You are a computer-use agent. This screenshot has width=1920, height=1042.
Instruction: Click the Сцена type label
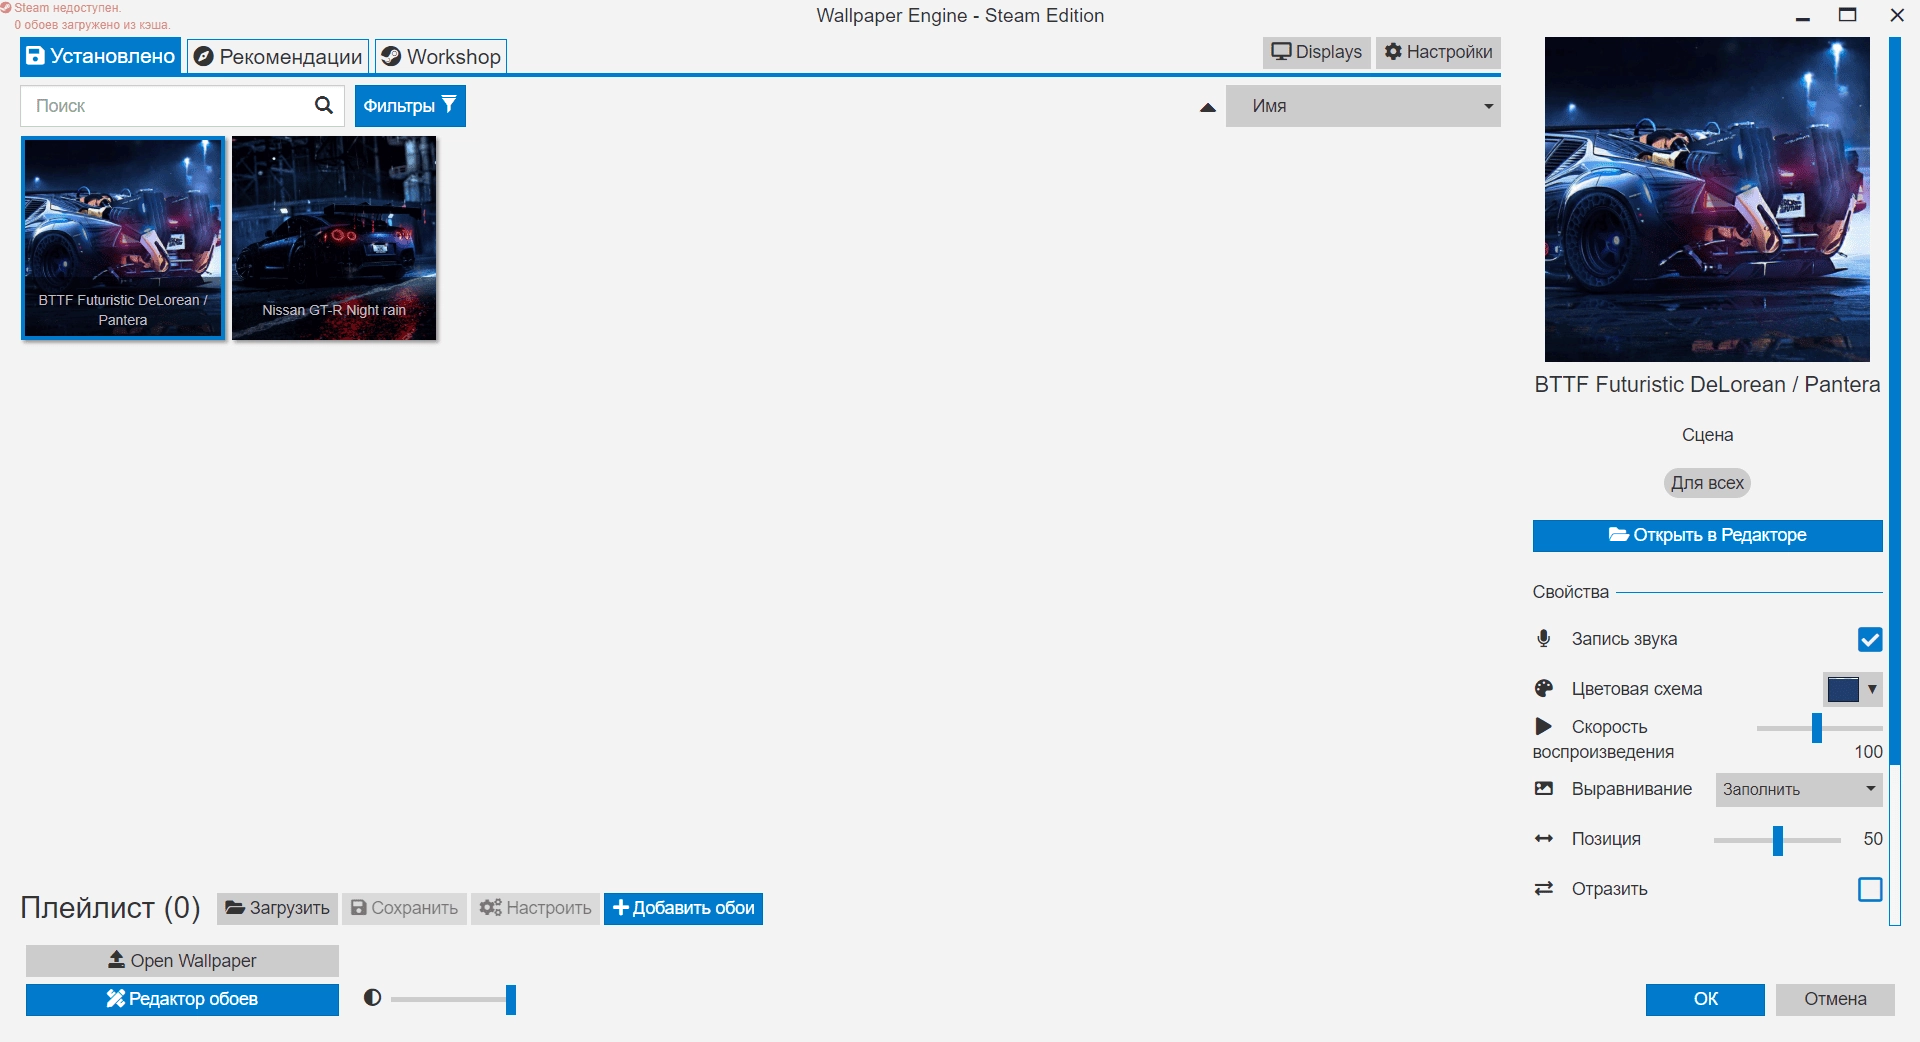[x=1707, y=435]
